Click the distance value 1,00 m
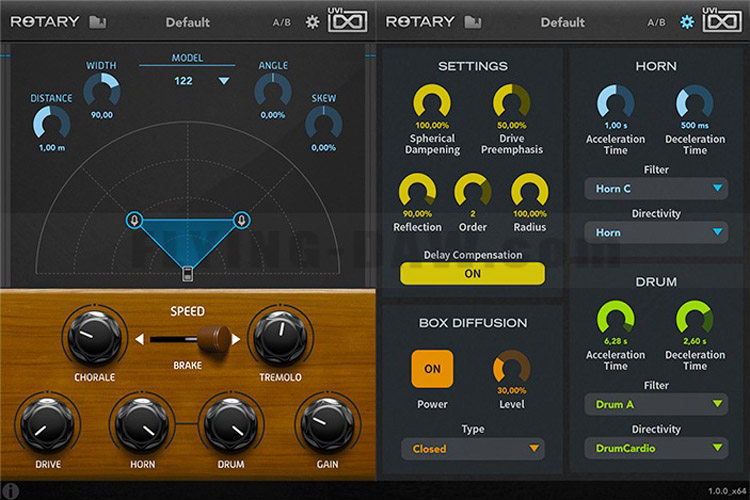Image resolution: width=750 pixels, height=500 pixels. tap(52, 148)
